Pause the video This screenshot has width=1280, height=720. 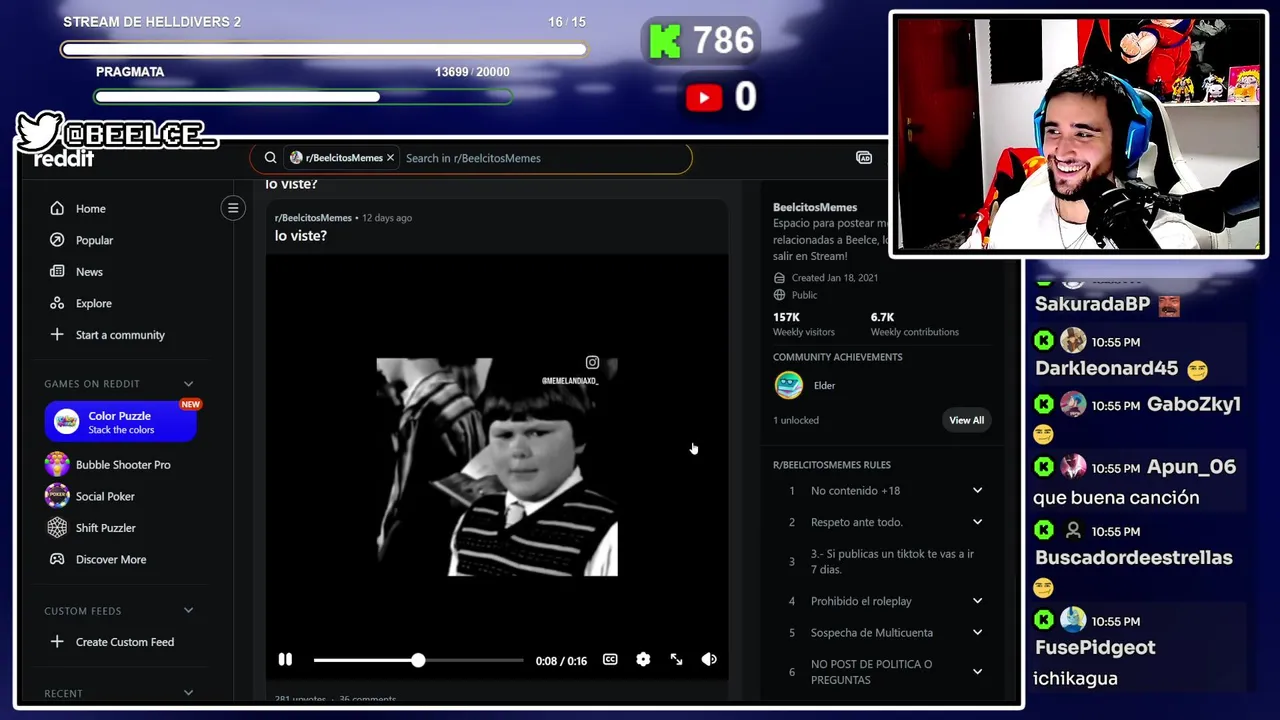(285, 660)
